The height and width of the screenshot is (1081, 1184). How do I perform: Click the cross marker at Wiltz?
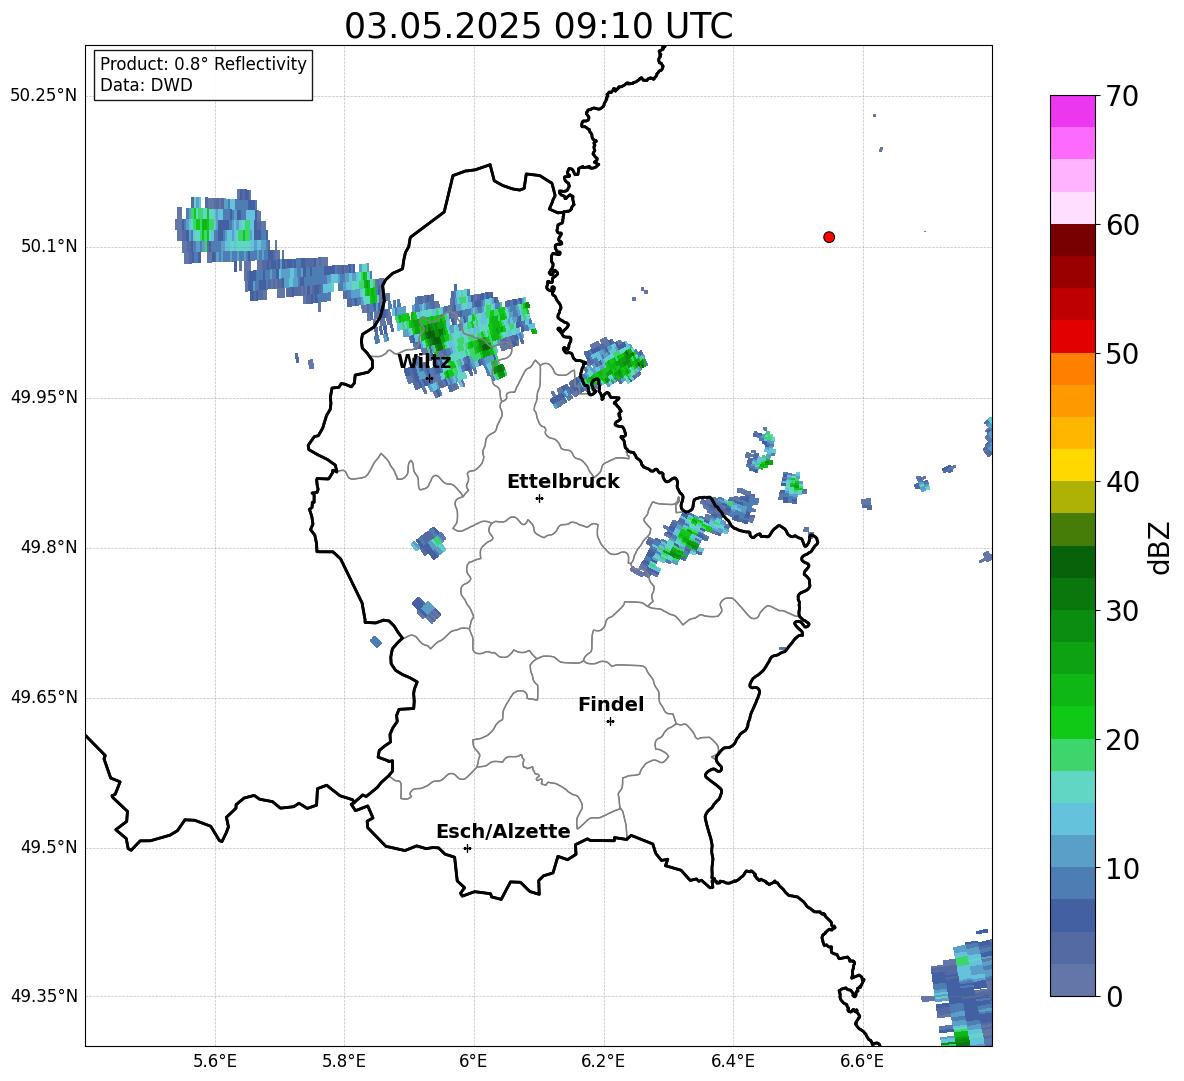point(430,378)
